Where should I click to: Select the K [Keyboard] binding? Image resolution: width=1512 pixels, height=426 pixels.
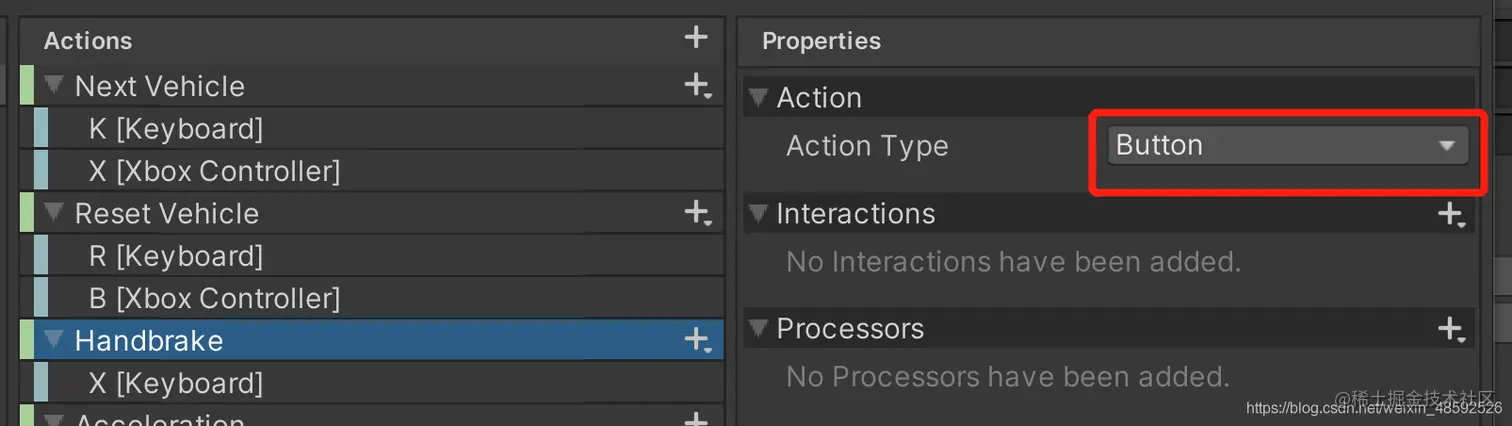(176, 129)
